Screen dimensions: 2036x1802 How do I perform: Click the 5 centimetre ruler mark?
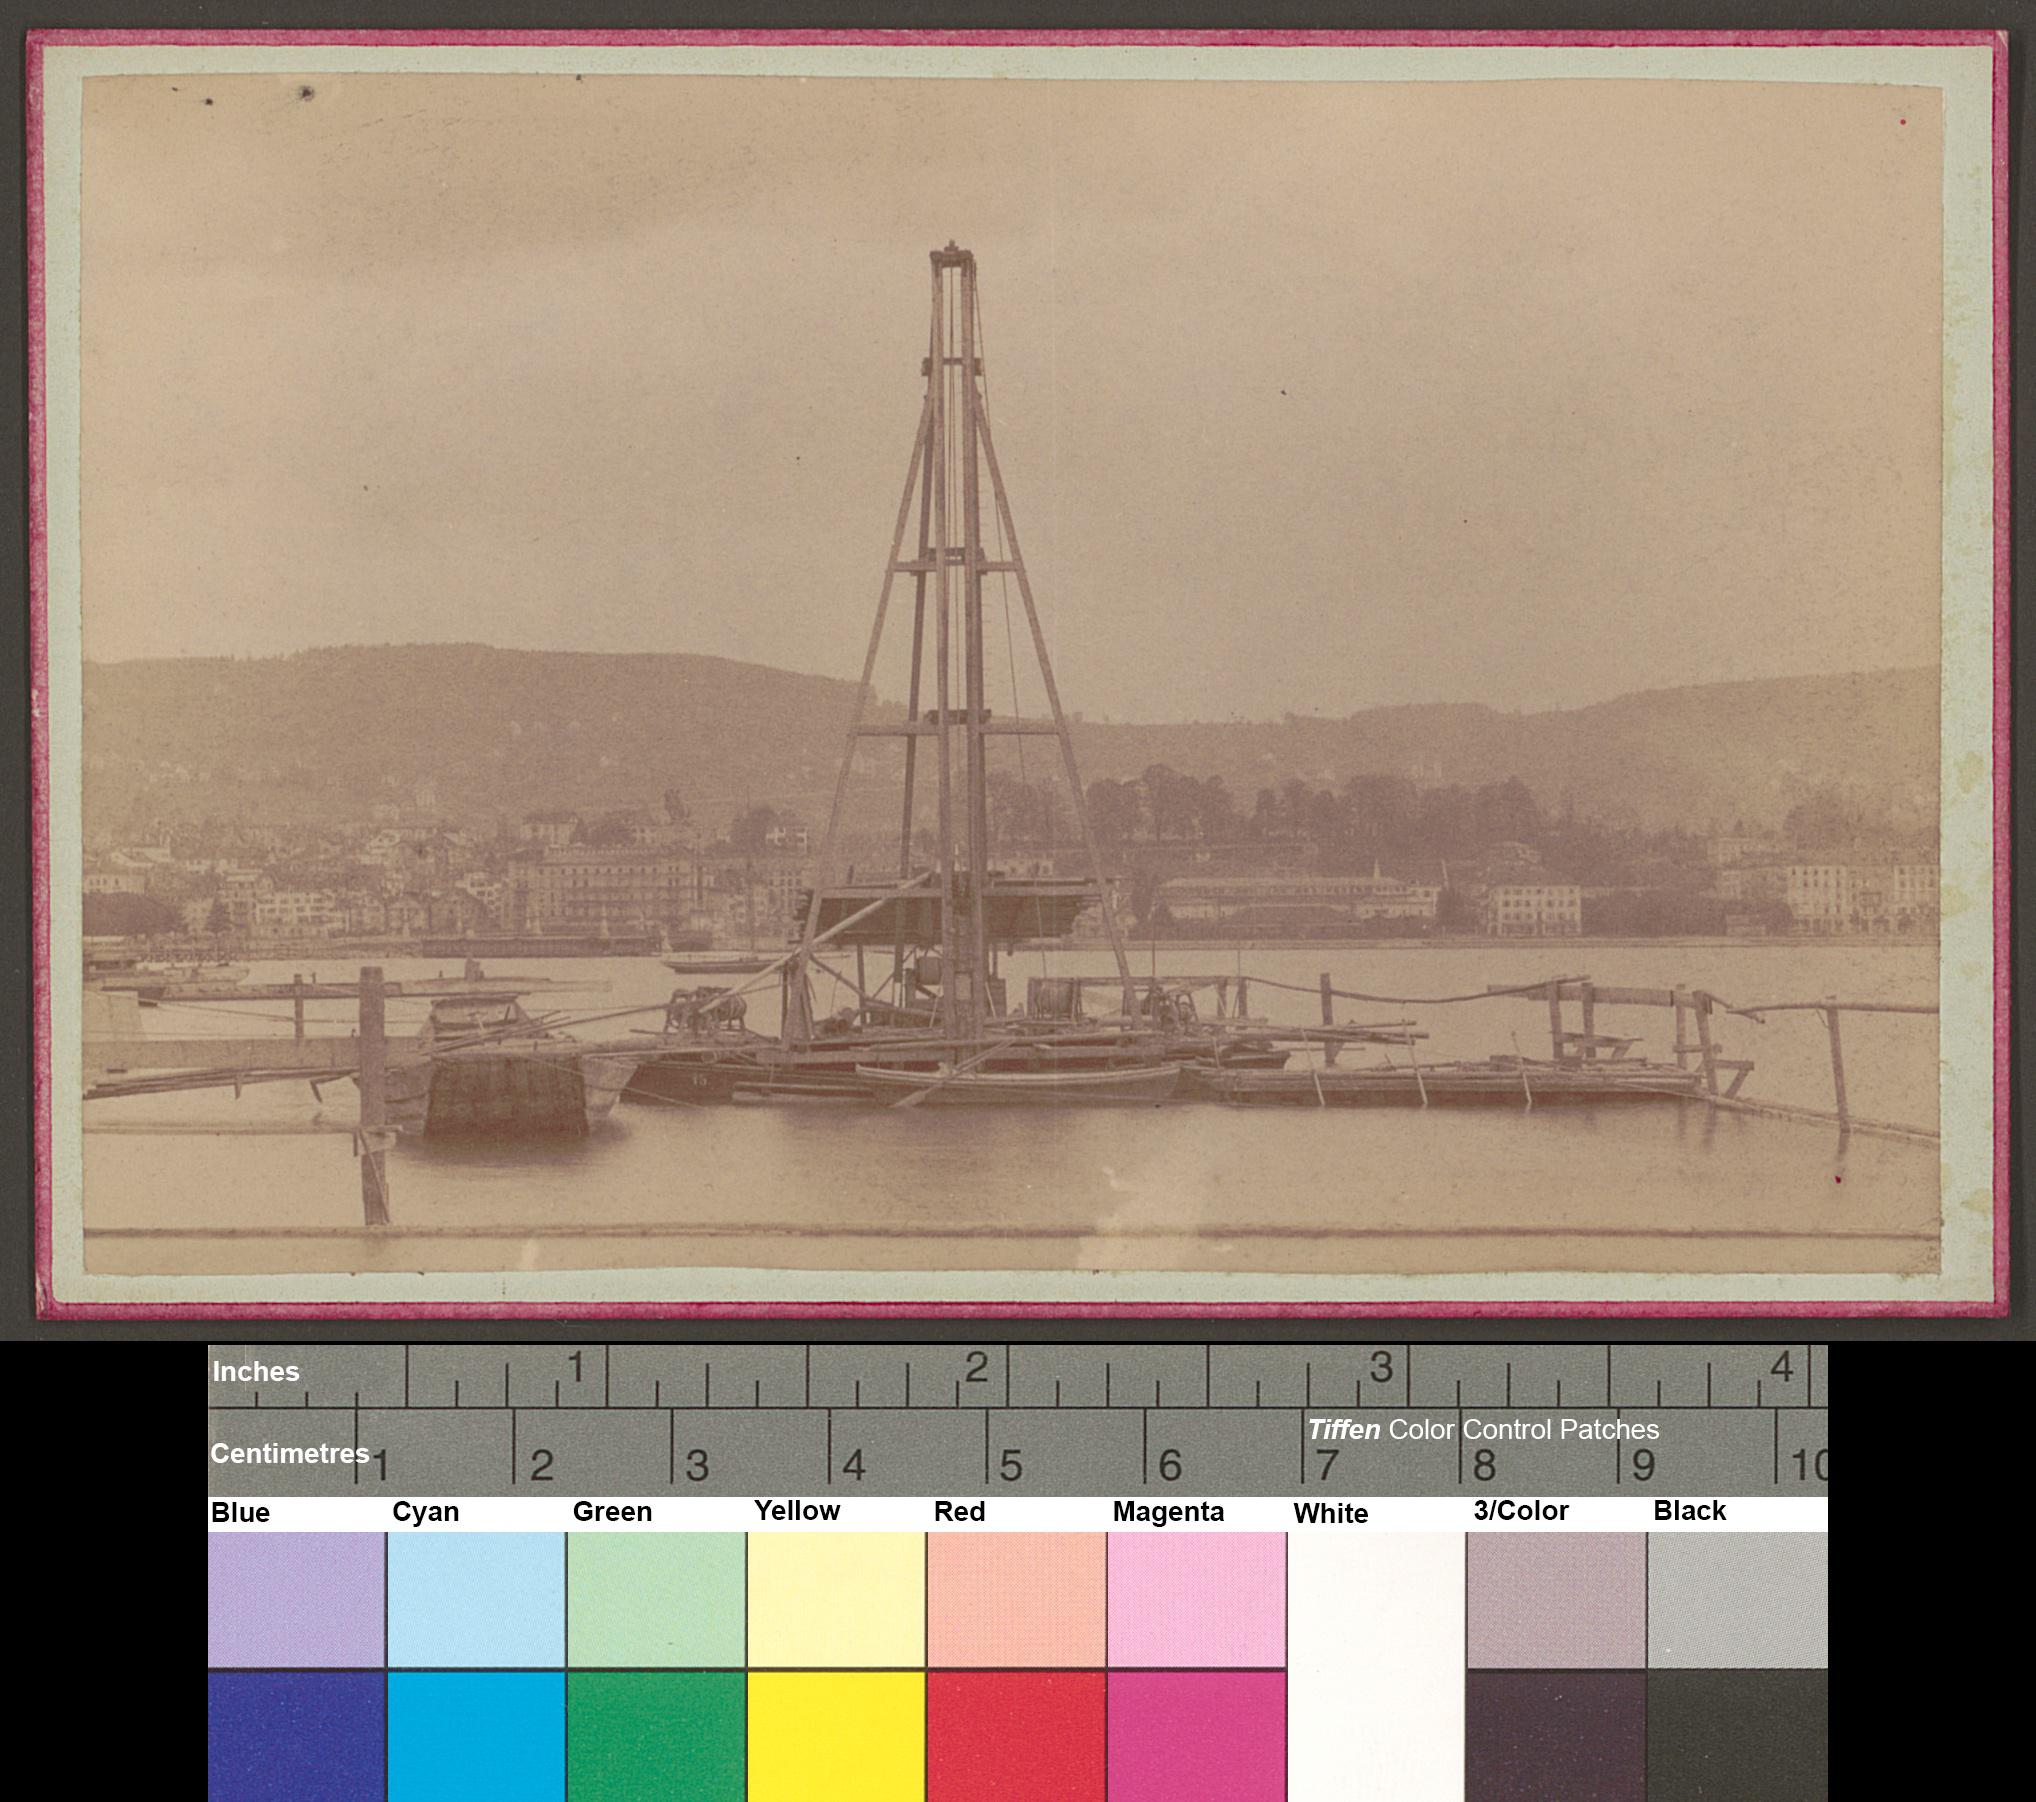(x=1011, y=1466)
